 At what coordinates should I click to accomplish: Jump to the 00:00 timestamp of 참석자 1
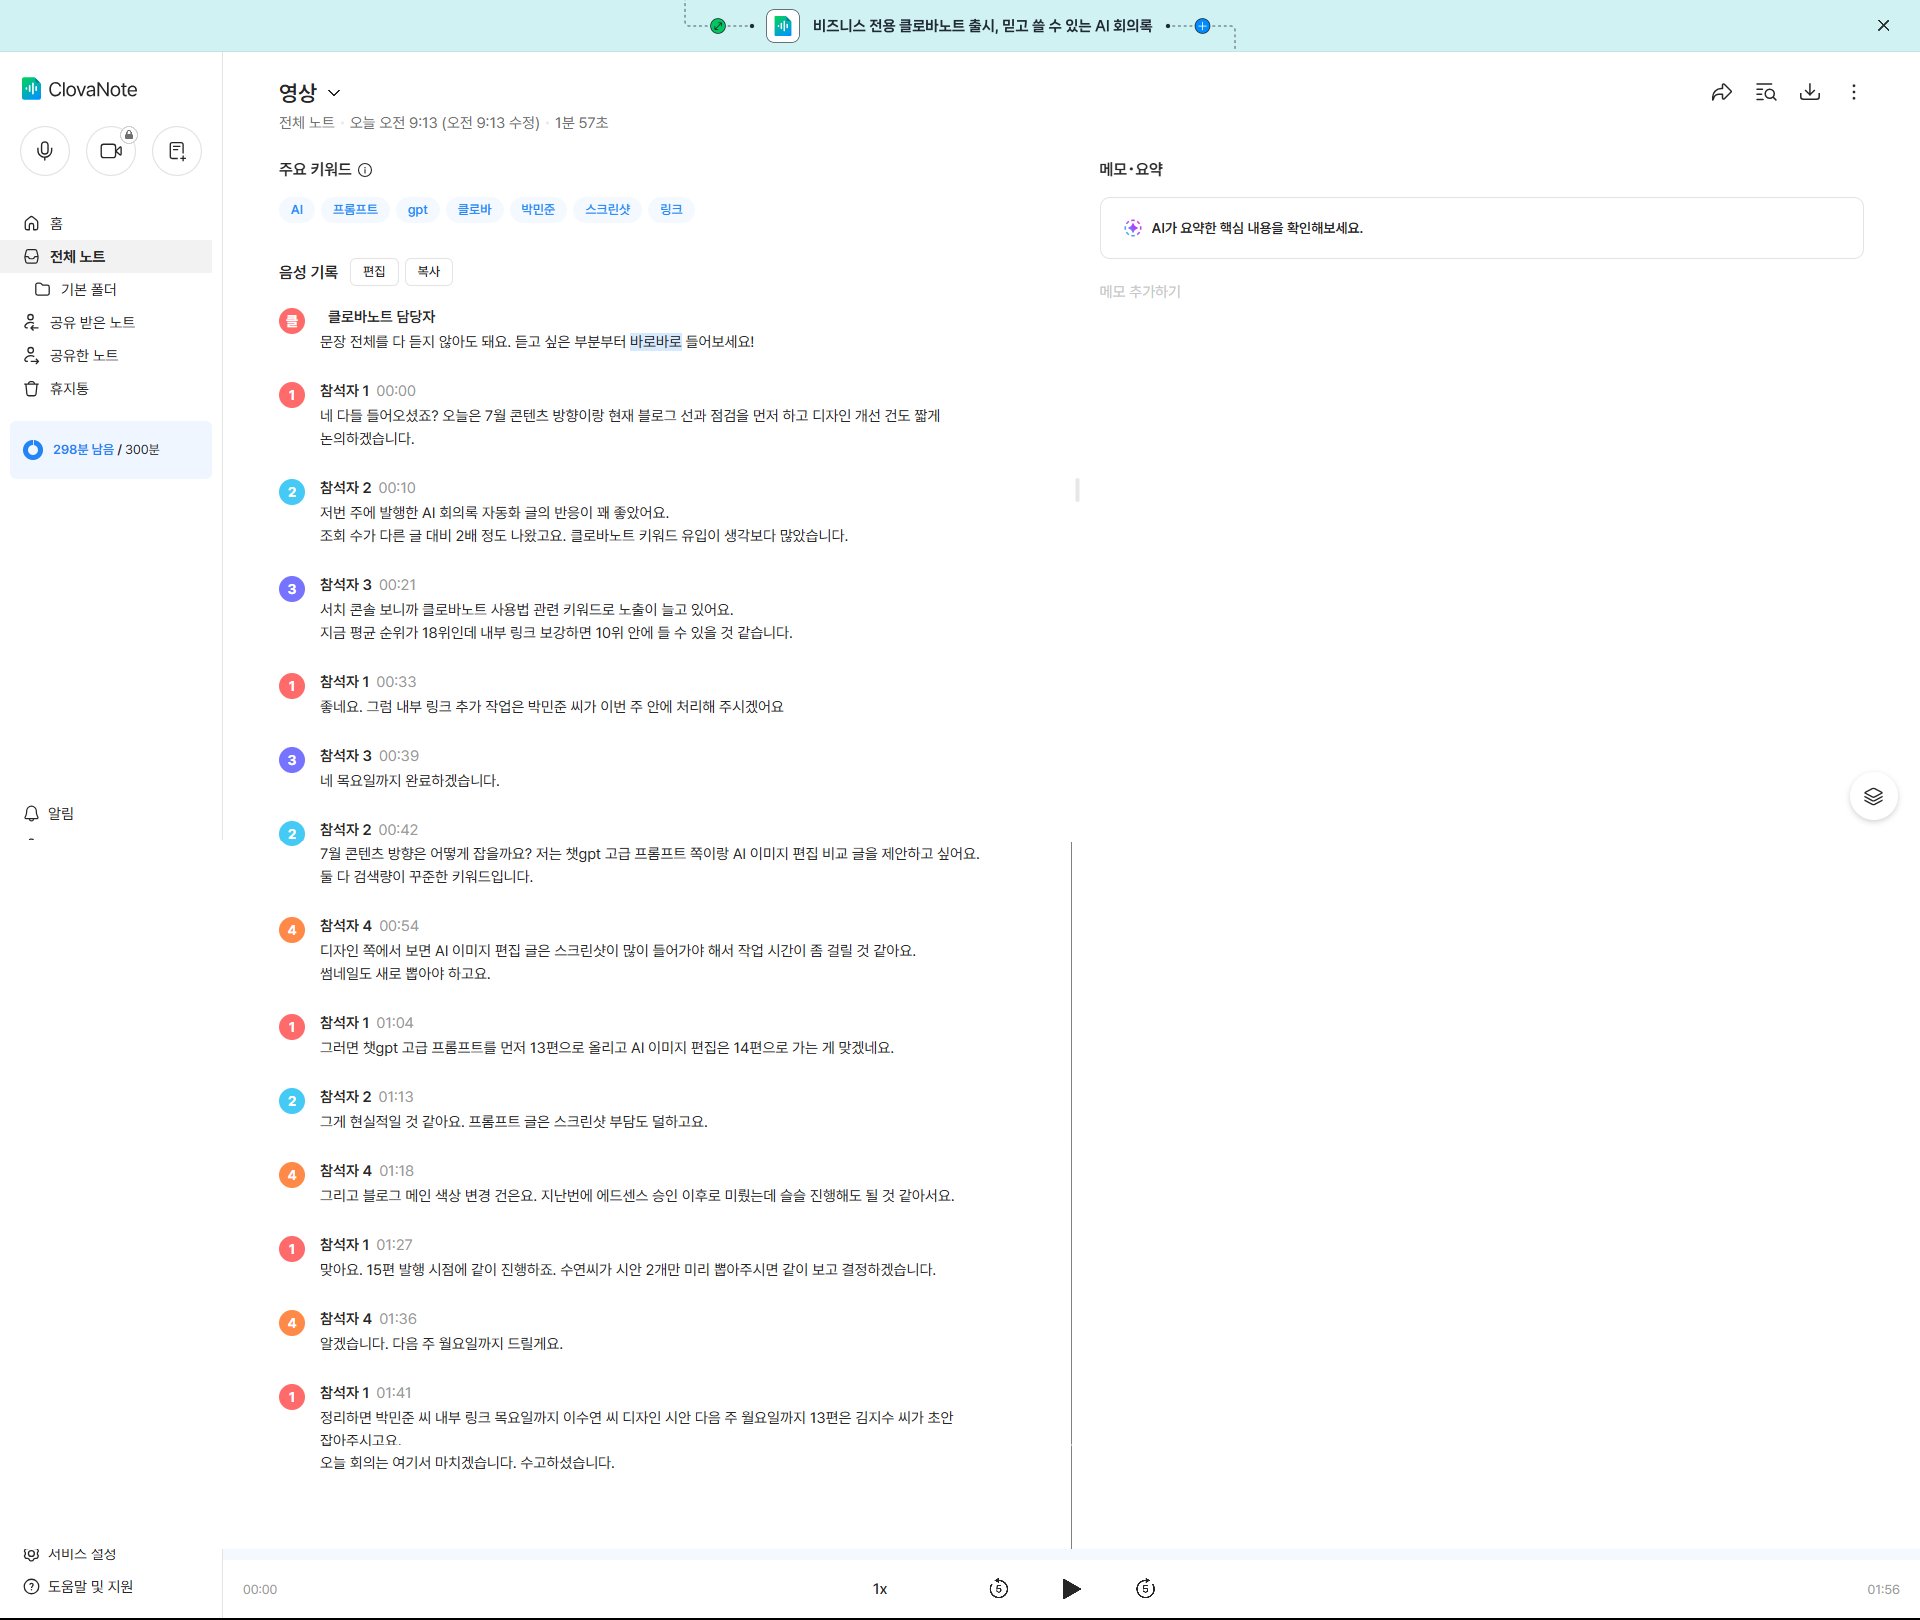(x=396, y=391)
